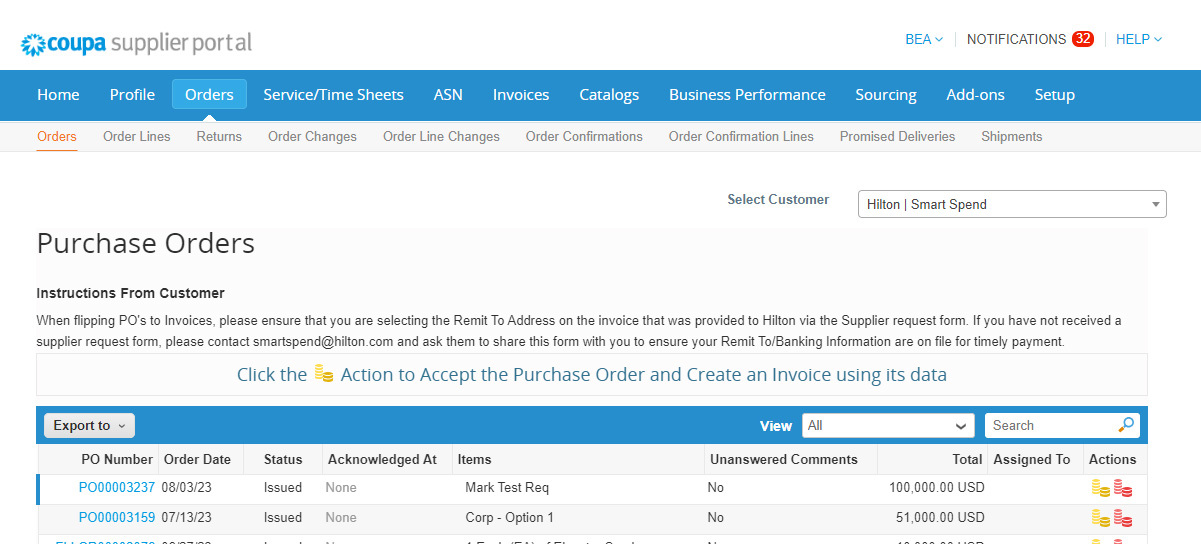Image resolution: width=1201 pixels, height=544 pixels.
Task: Go to the Sourcing tab
Action: coord(886,94)
